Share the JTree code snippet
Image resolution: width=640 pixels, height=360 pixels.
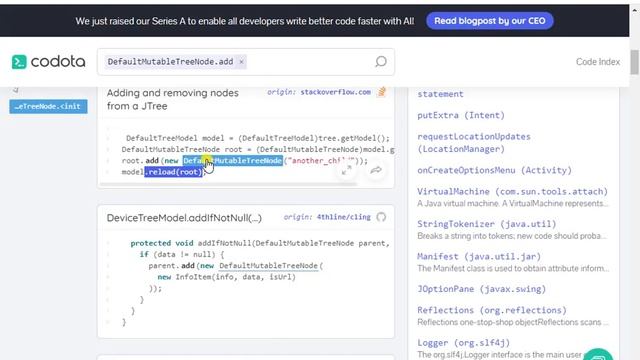(376, 170)
